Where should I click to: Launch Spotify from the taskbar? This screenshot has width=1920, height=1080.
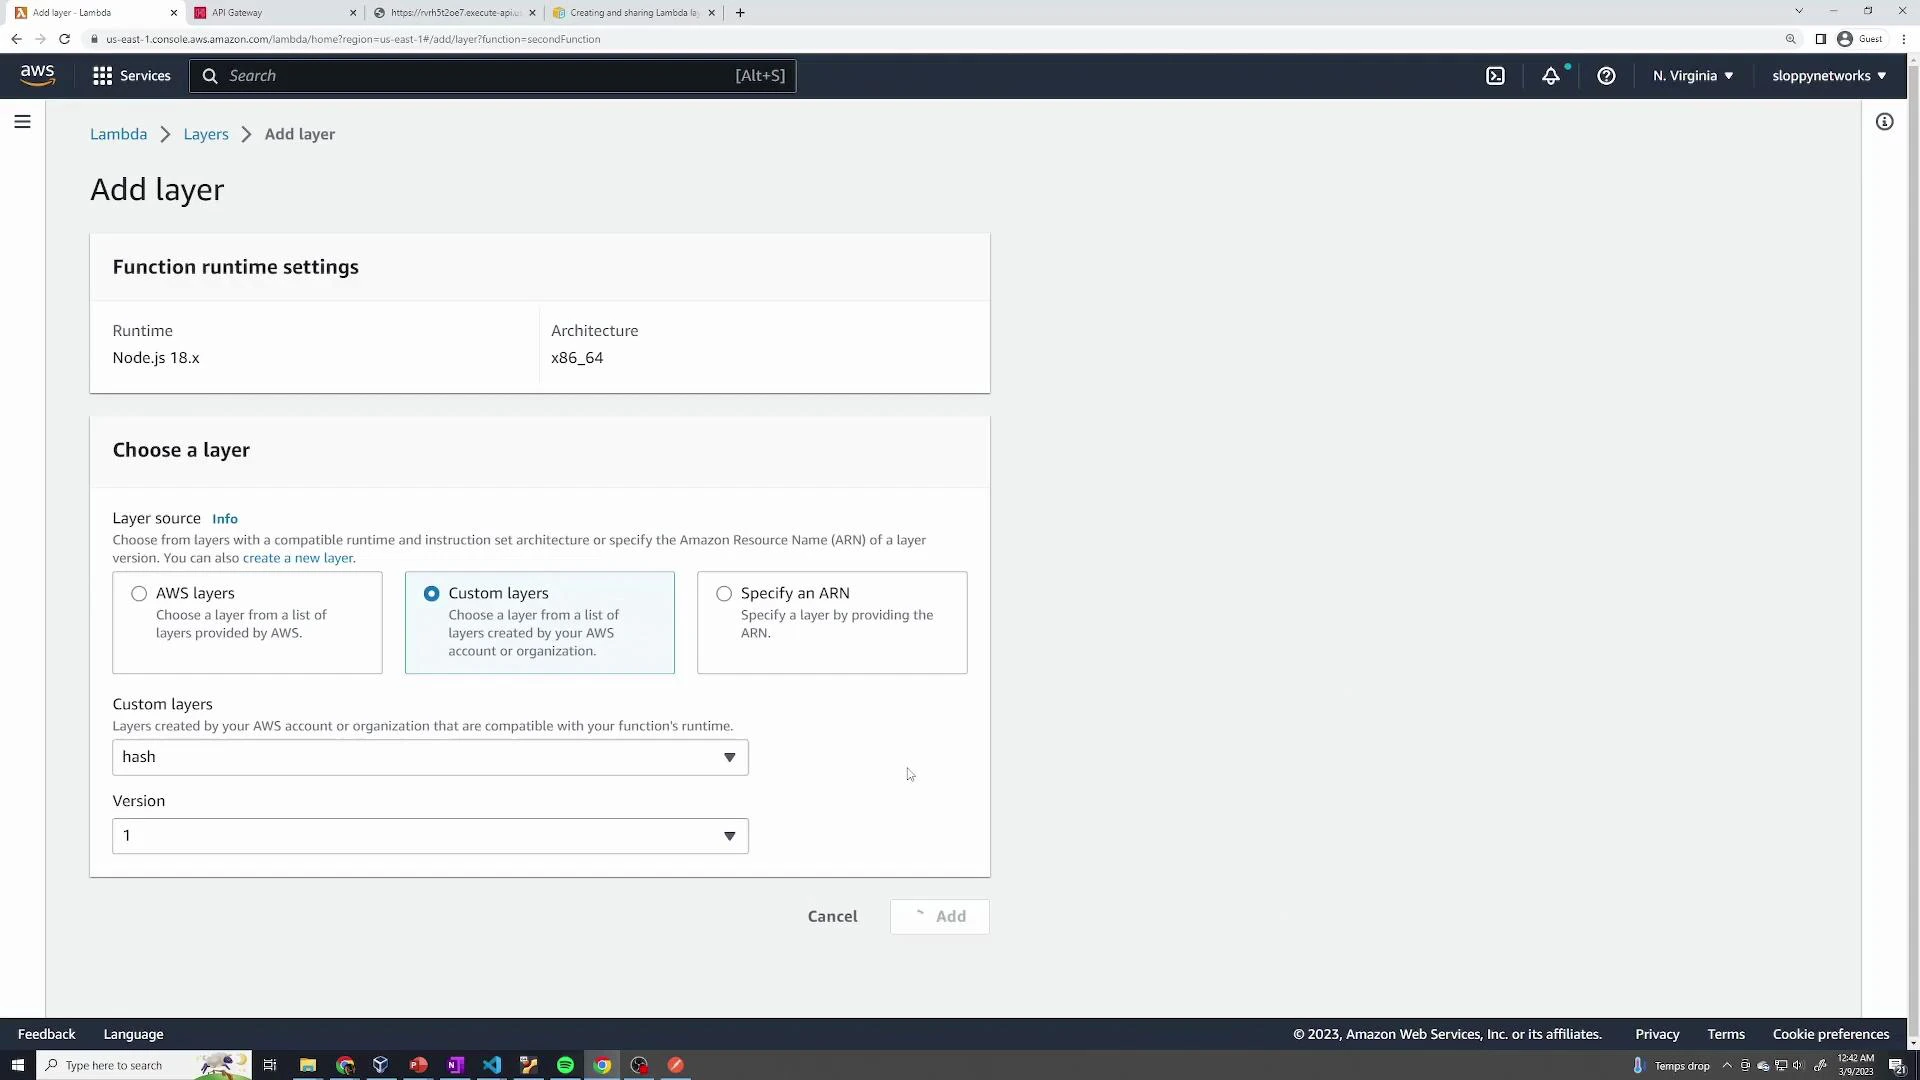(565, 1065)
